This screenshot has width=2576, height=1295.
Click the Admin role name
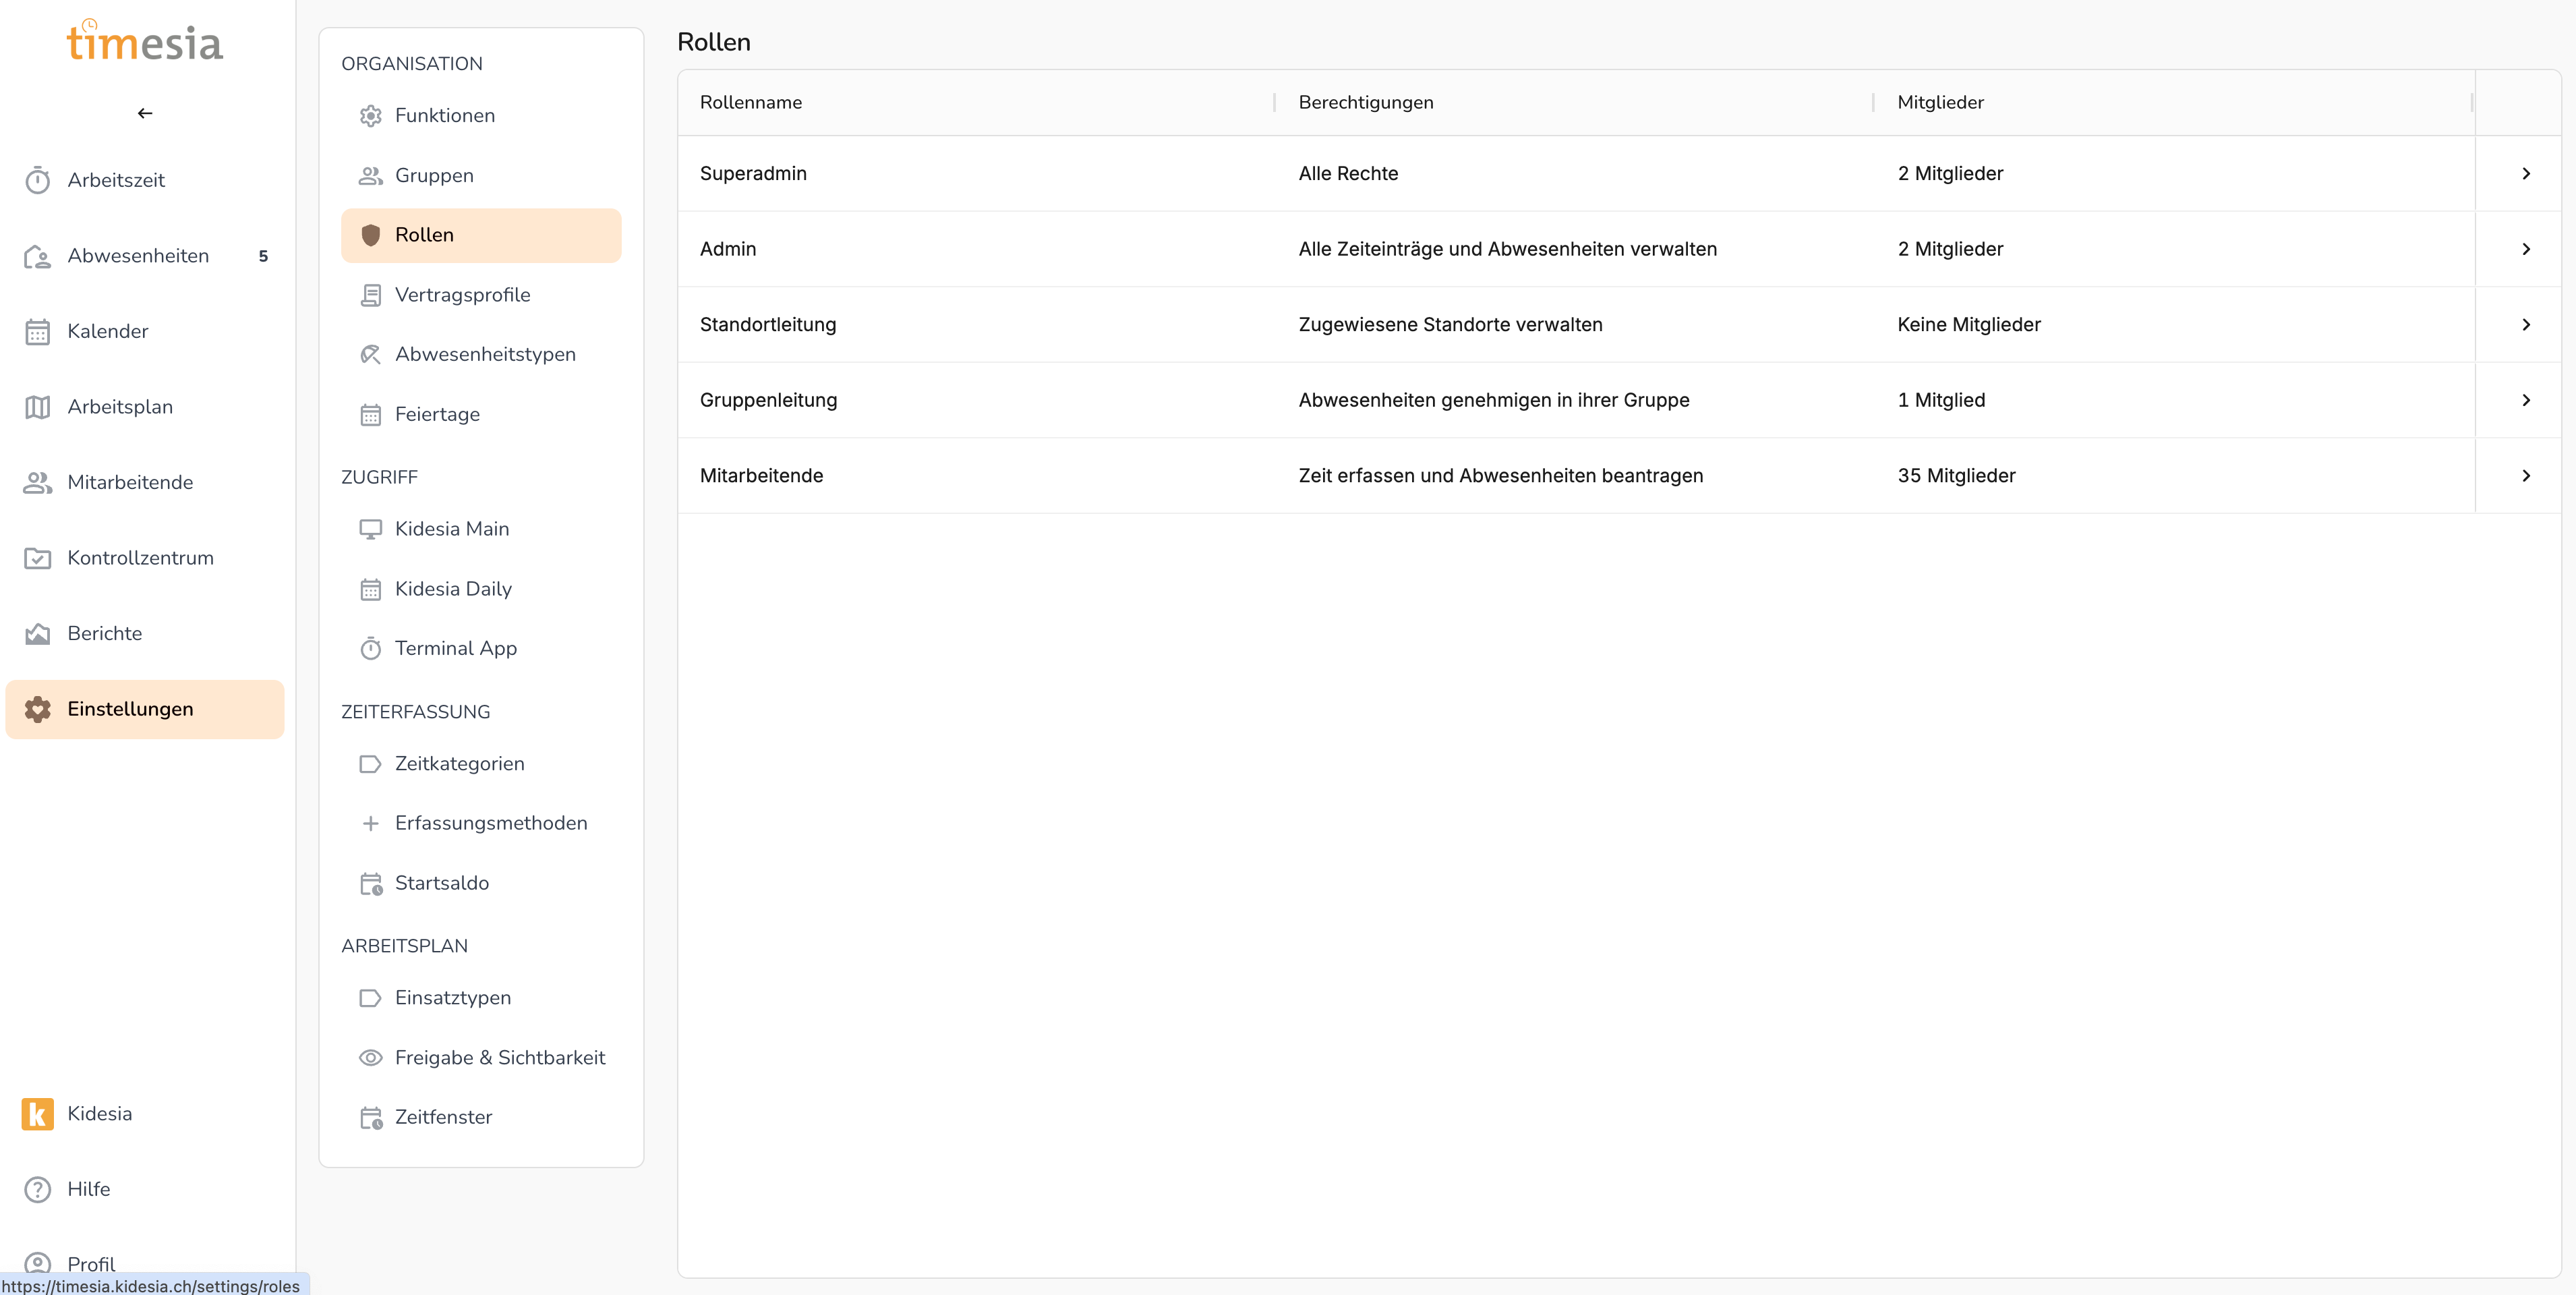tap(728, 249)
